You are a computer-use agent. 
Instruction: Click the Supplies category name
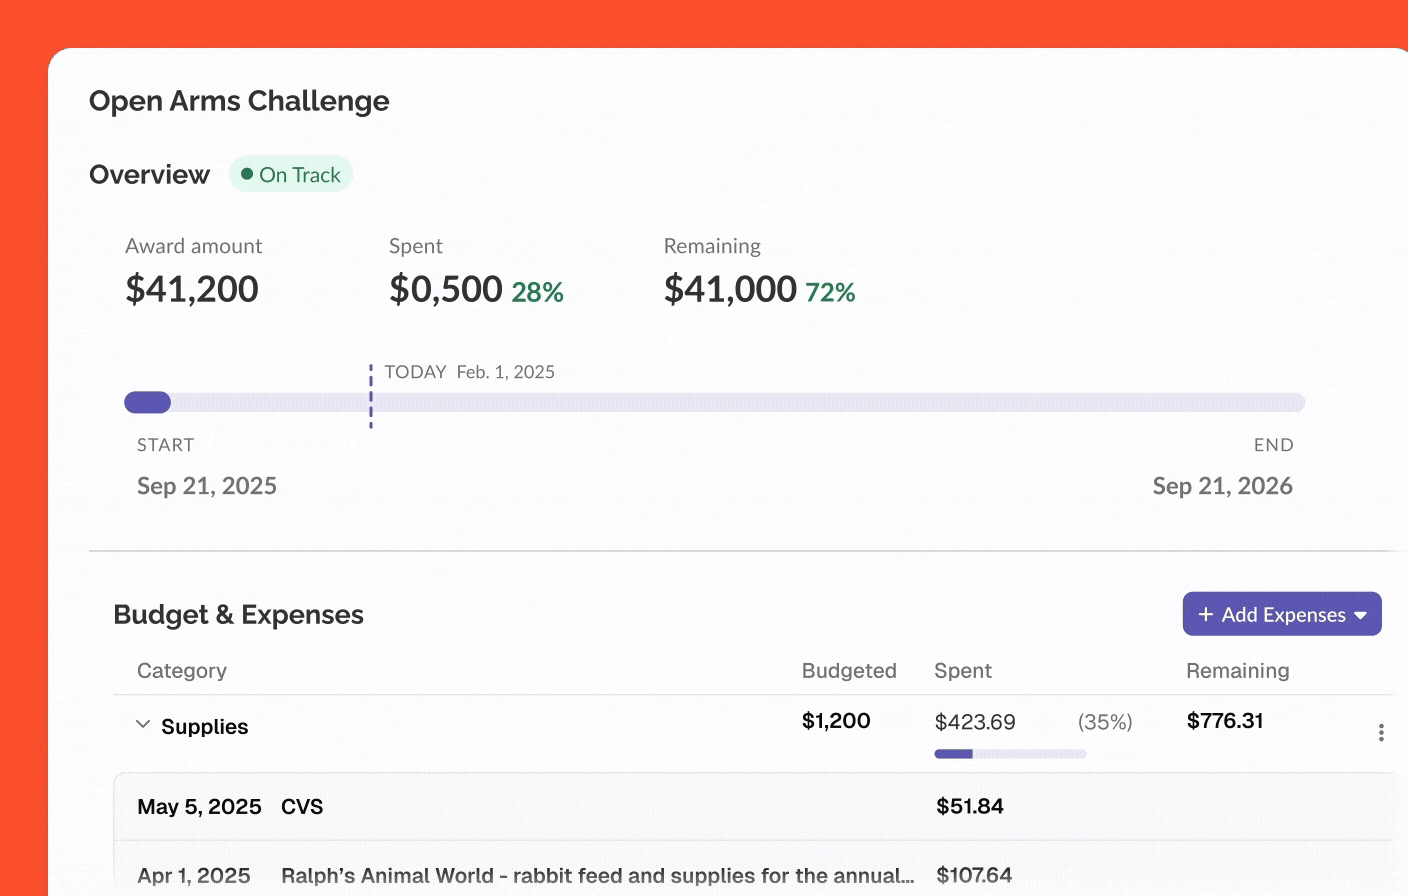pyautogui.click(x=204, y=727)
